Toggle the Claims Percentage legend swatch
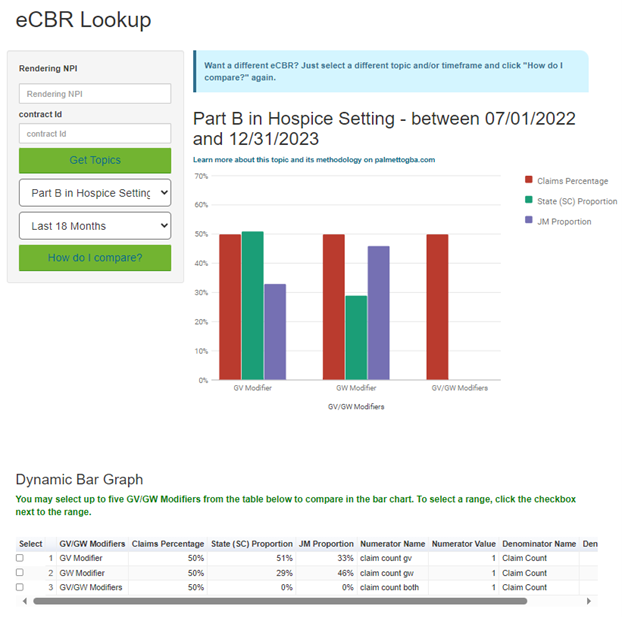This screenshot has height=618, width=622. click(x=528, y=180)
